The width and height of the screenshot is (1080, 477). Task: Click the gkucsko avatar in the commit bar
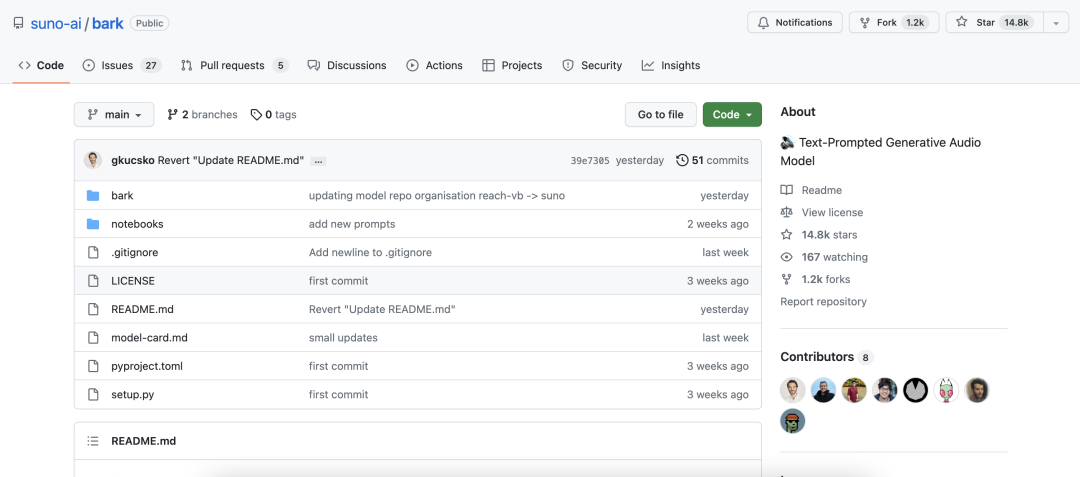(x=93, y=160)
